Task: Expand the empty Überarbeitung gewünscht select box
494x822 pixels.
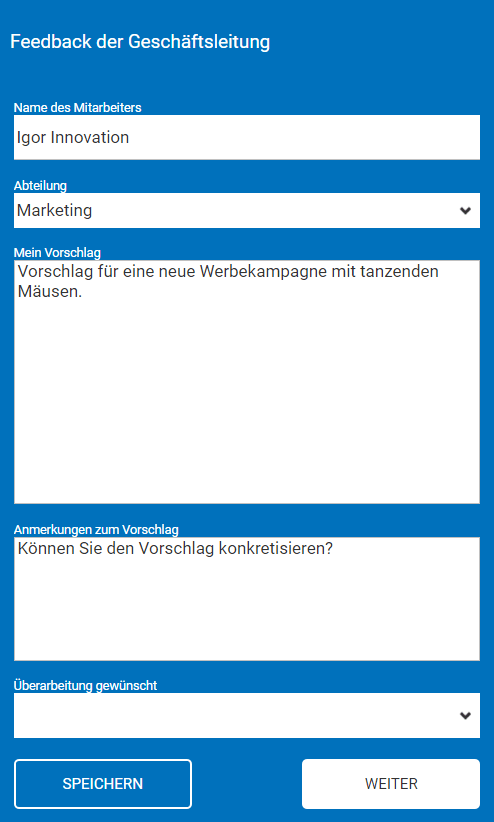Action: [246, 716]
